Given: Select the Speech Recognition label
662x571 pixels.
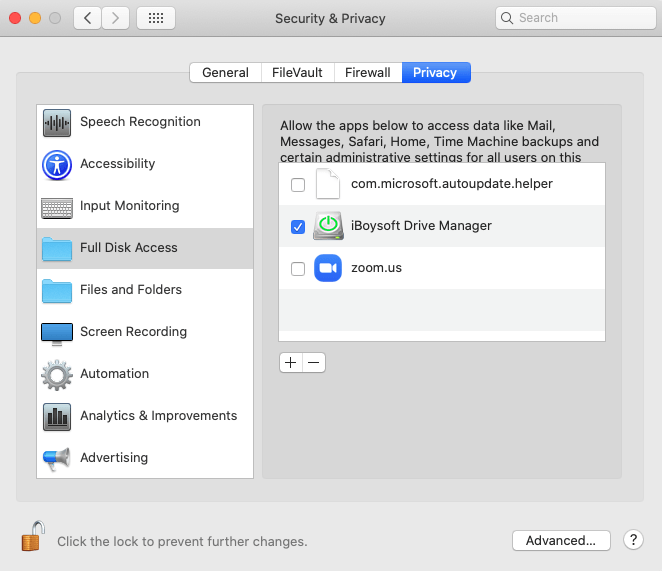Looking at the screenshot, I should point(141,122).
